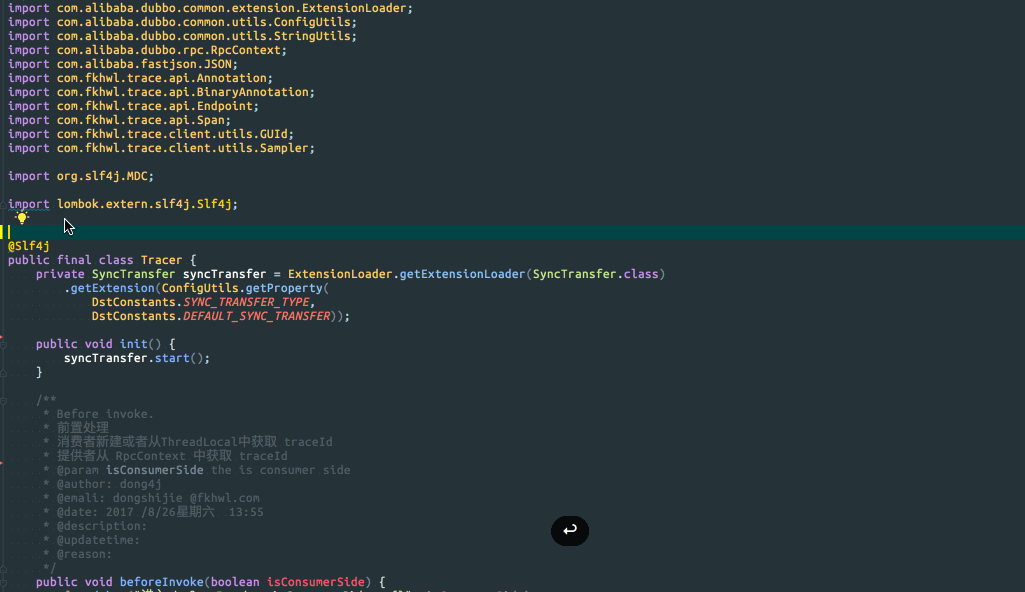
Task: Click the Tracer class name
Action: (x=161, y=260)
